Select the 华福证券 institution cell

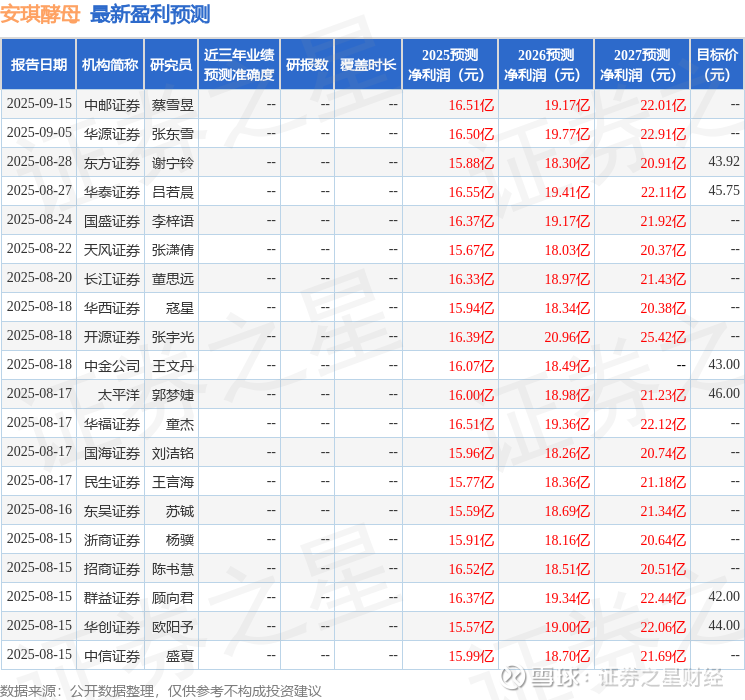pyautogui.click(x=112, y=424)
